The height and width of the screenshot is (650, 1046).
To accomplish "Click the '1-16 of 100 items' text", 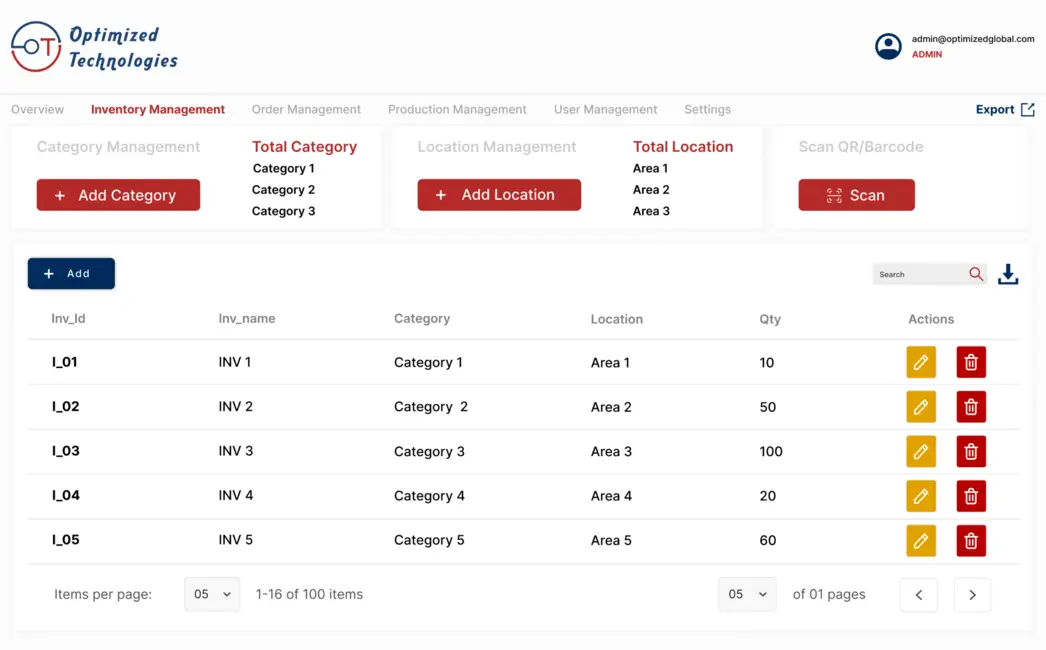I will [x=310, y=594].
